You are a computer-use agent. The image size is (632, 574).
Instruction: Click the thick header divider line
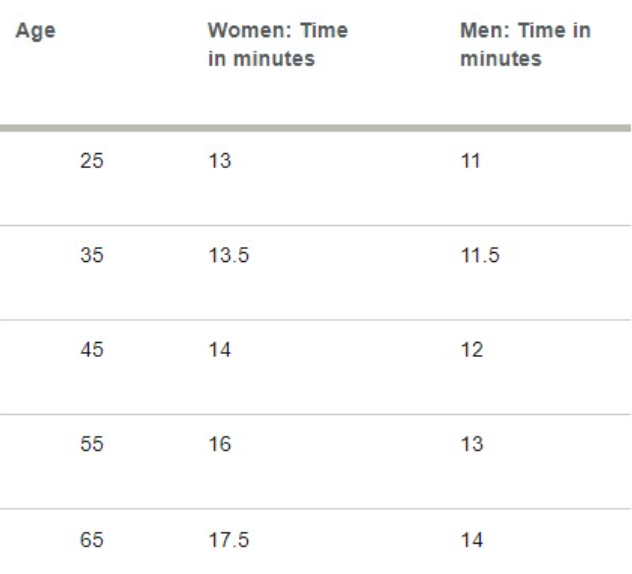316,128
